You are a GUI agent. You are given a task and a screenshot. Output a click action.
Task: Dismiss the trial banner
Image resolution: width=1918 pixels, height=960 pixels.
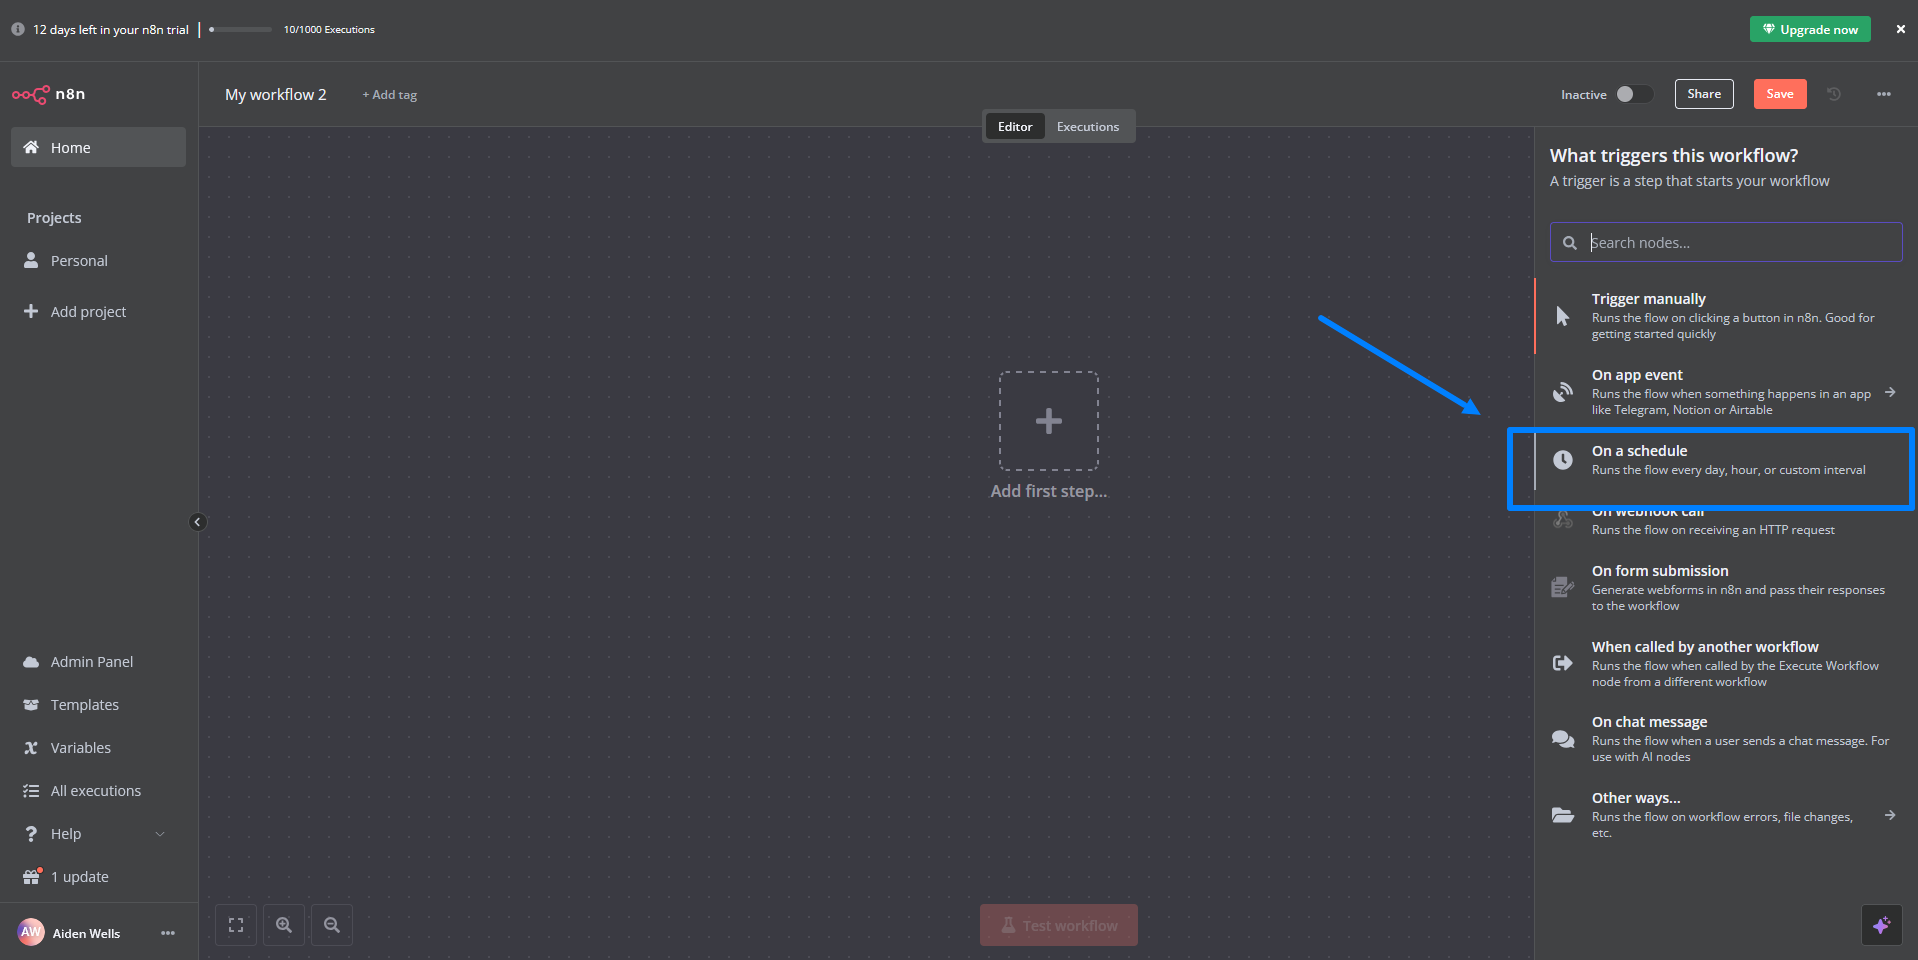(x=1900, y=29)
